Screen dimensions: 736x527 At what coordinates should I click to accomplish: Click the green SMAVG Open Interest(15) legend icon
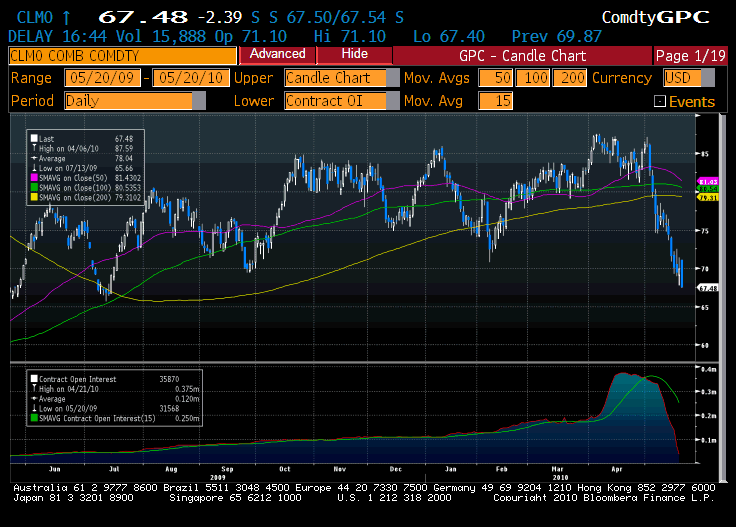[33, 416]
